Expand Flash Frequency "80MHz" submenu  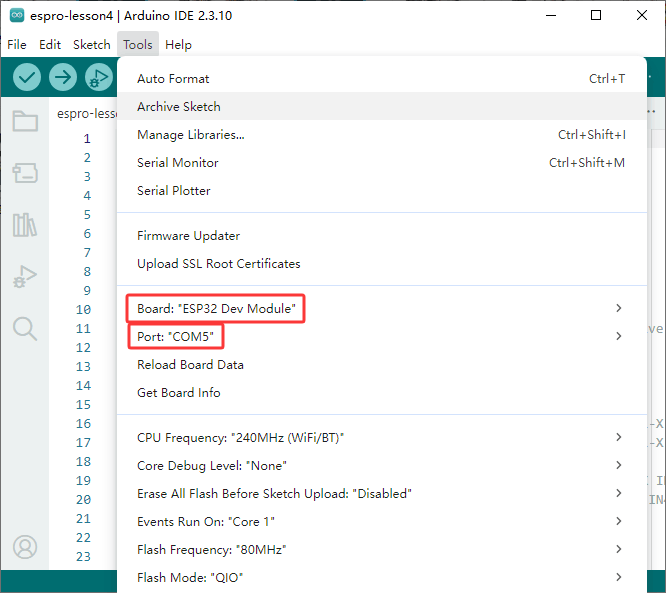point(381,550)
